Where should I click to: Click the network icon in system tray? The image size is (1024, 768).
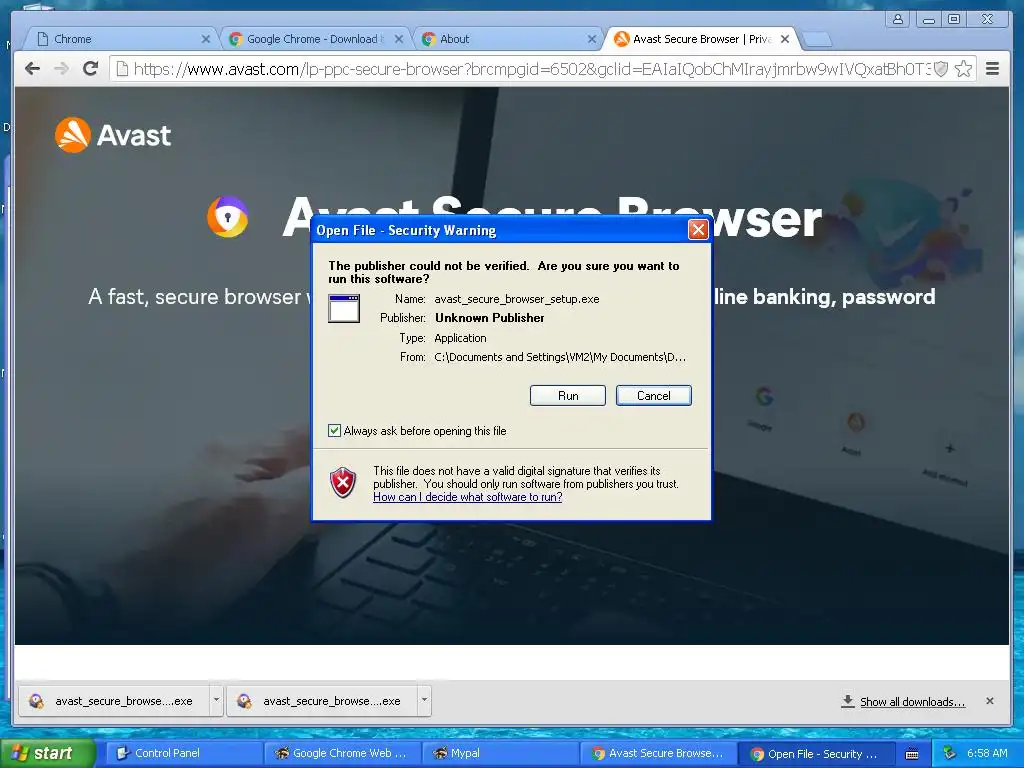[950, 753]
